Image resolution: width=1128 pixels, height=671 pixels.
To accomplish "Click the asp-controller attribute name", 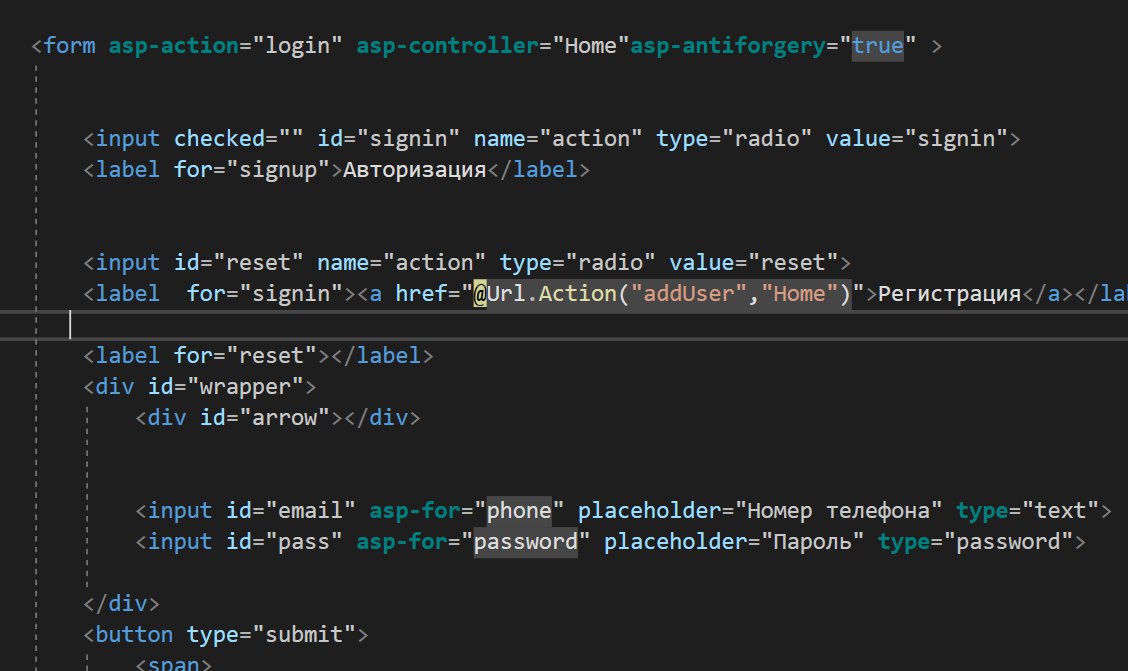I will pyautogui.click(x=447, y=45).
